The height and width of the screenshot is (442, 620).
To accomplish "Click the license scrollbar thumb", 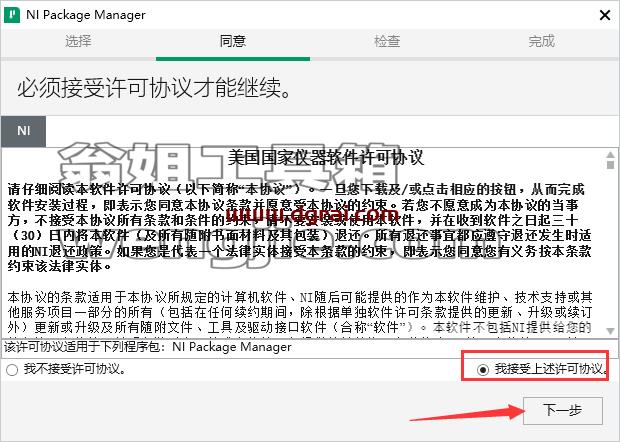I will coord(611,164).
